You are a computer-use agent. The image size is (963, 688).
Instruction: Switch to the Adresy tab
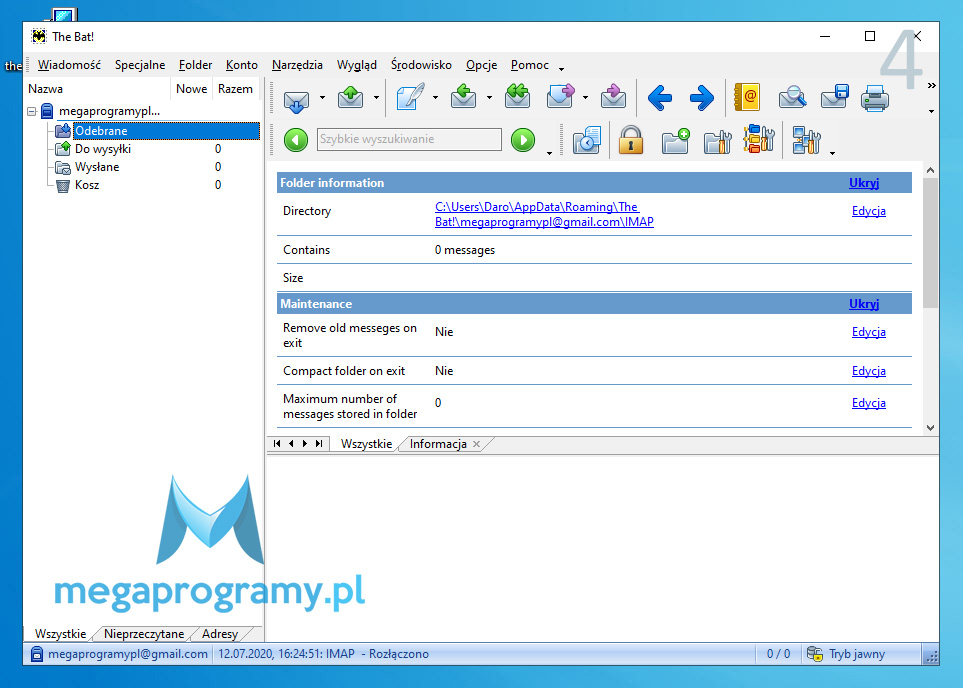point(220,634)
